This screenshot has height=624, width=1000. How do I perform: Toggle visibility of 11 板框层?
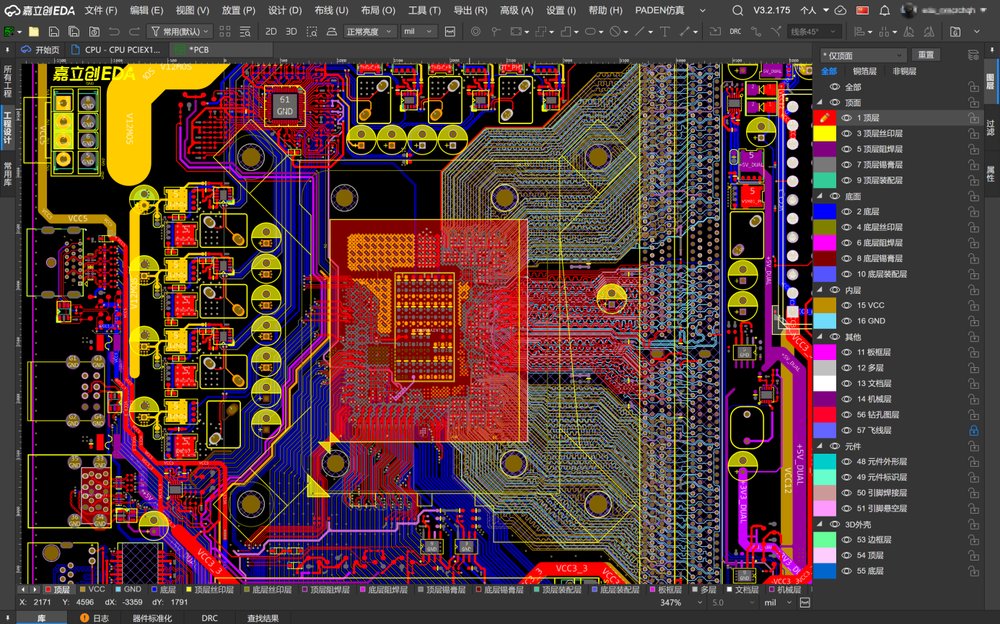pyautogui.click(x=846, y=352)
